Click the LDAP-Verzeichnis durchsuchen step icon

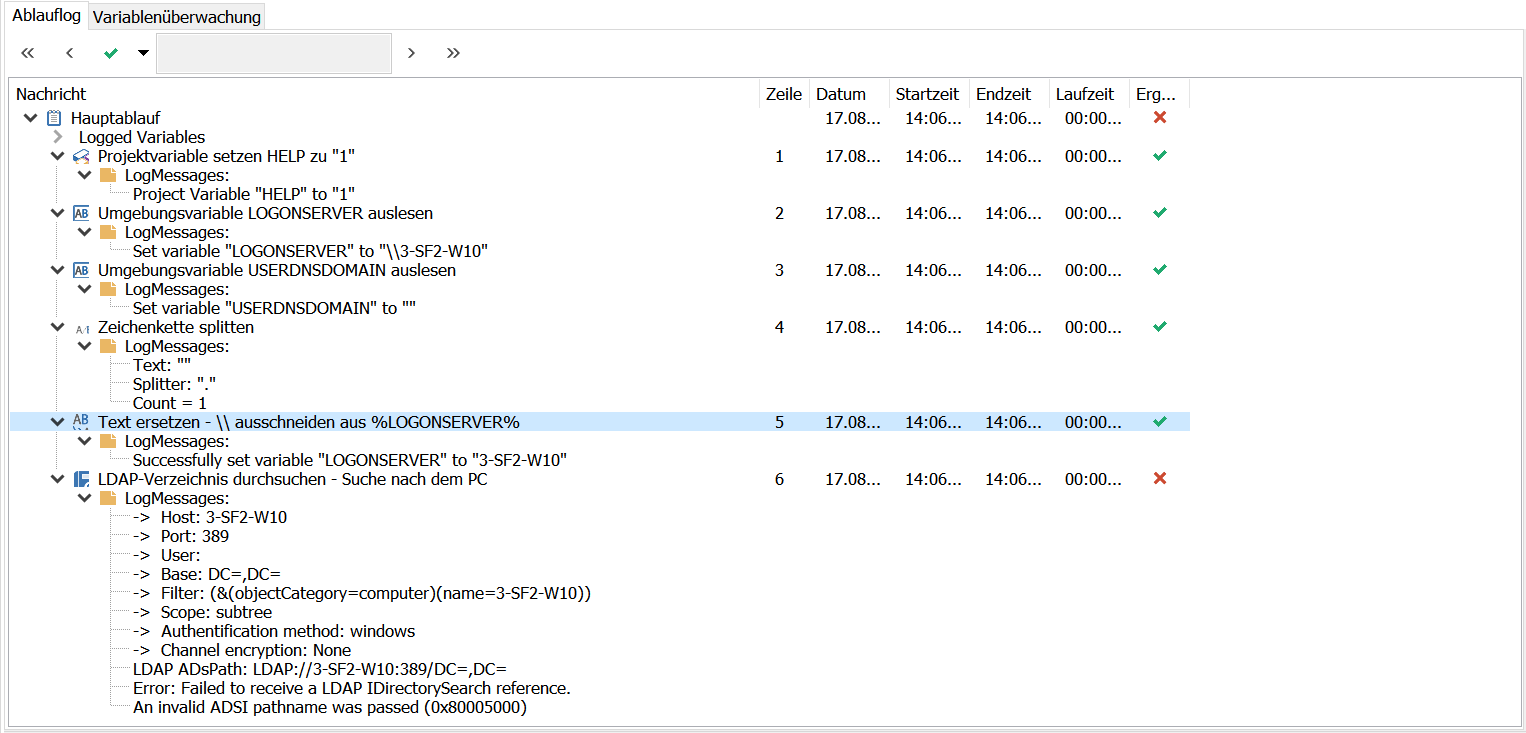[x=81, y=479]
